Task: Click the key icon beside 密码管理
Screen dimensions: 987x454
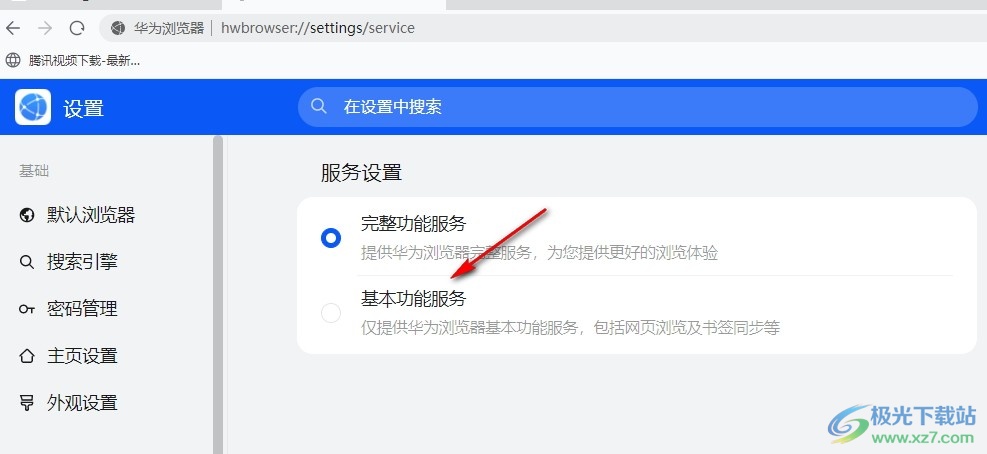Action: click(26, 309)
